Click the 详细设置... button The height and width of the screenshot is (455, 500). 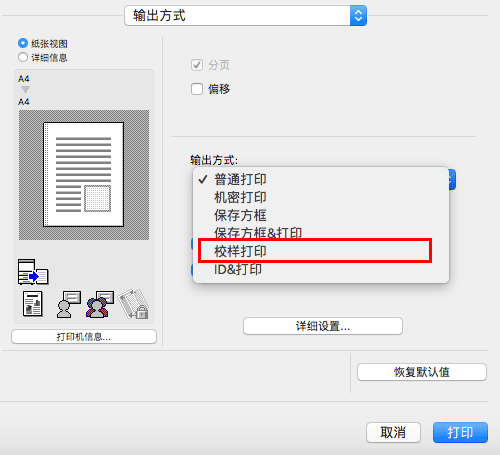click(x=323, y=326)
